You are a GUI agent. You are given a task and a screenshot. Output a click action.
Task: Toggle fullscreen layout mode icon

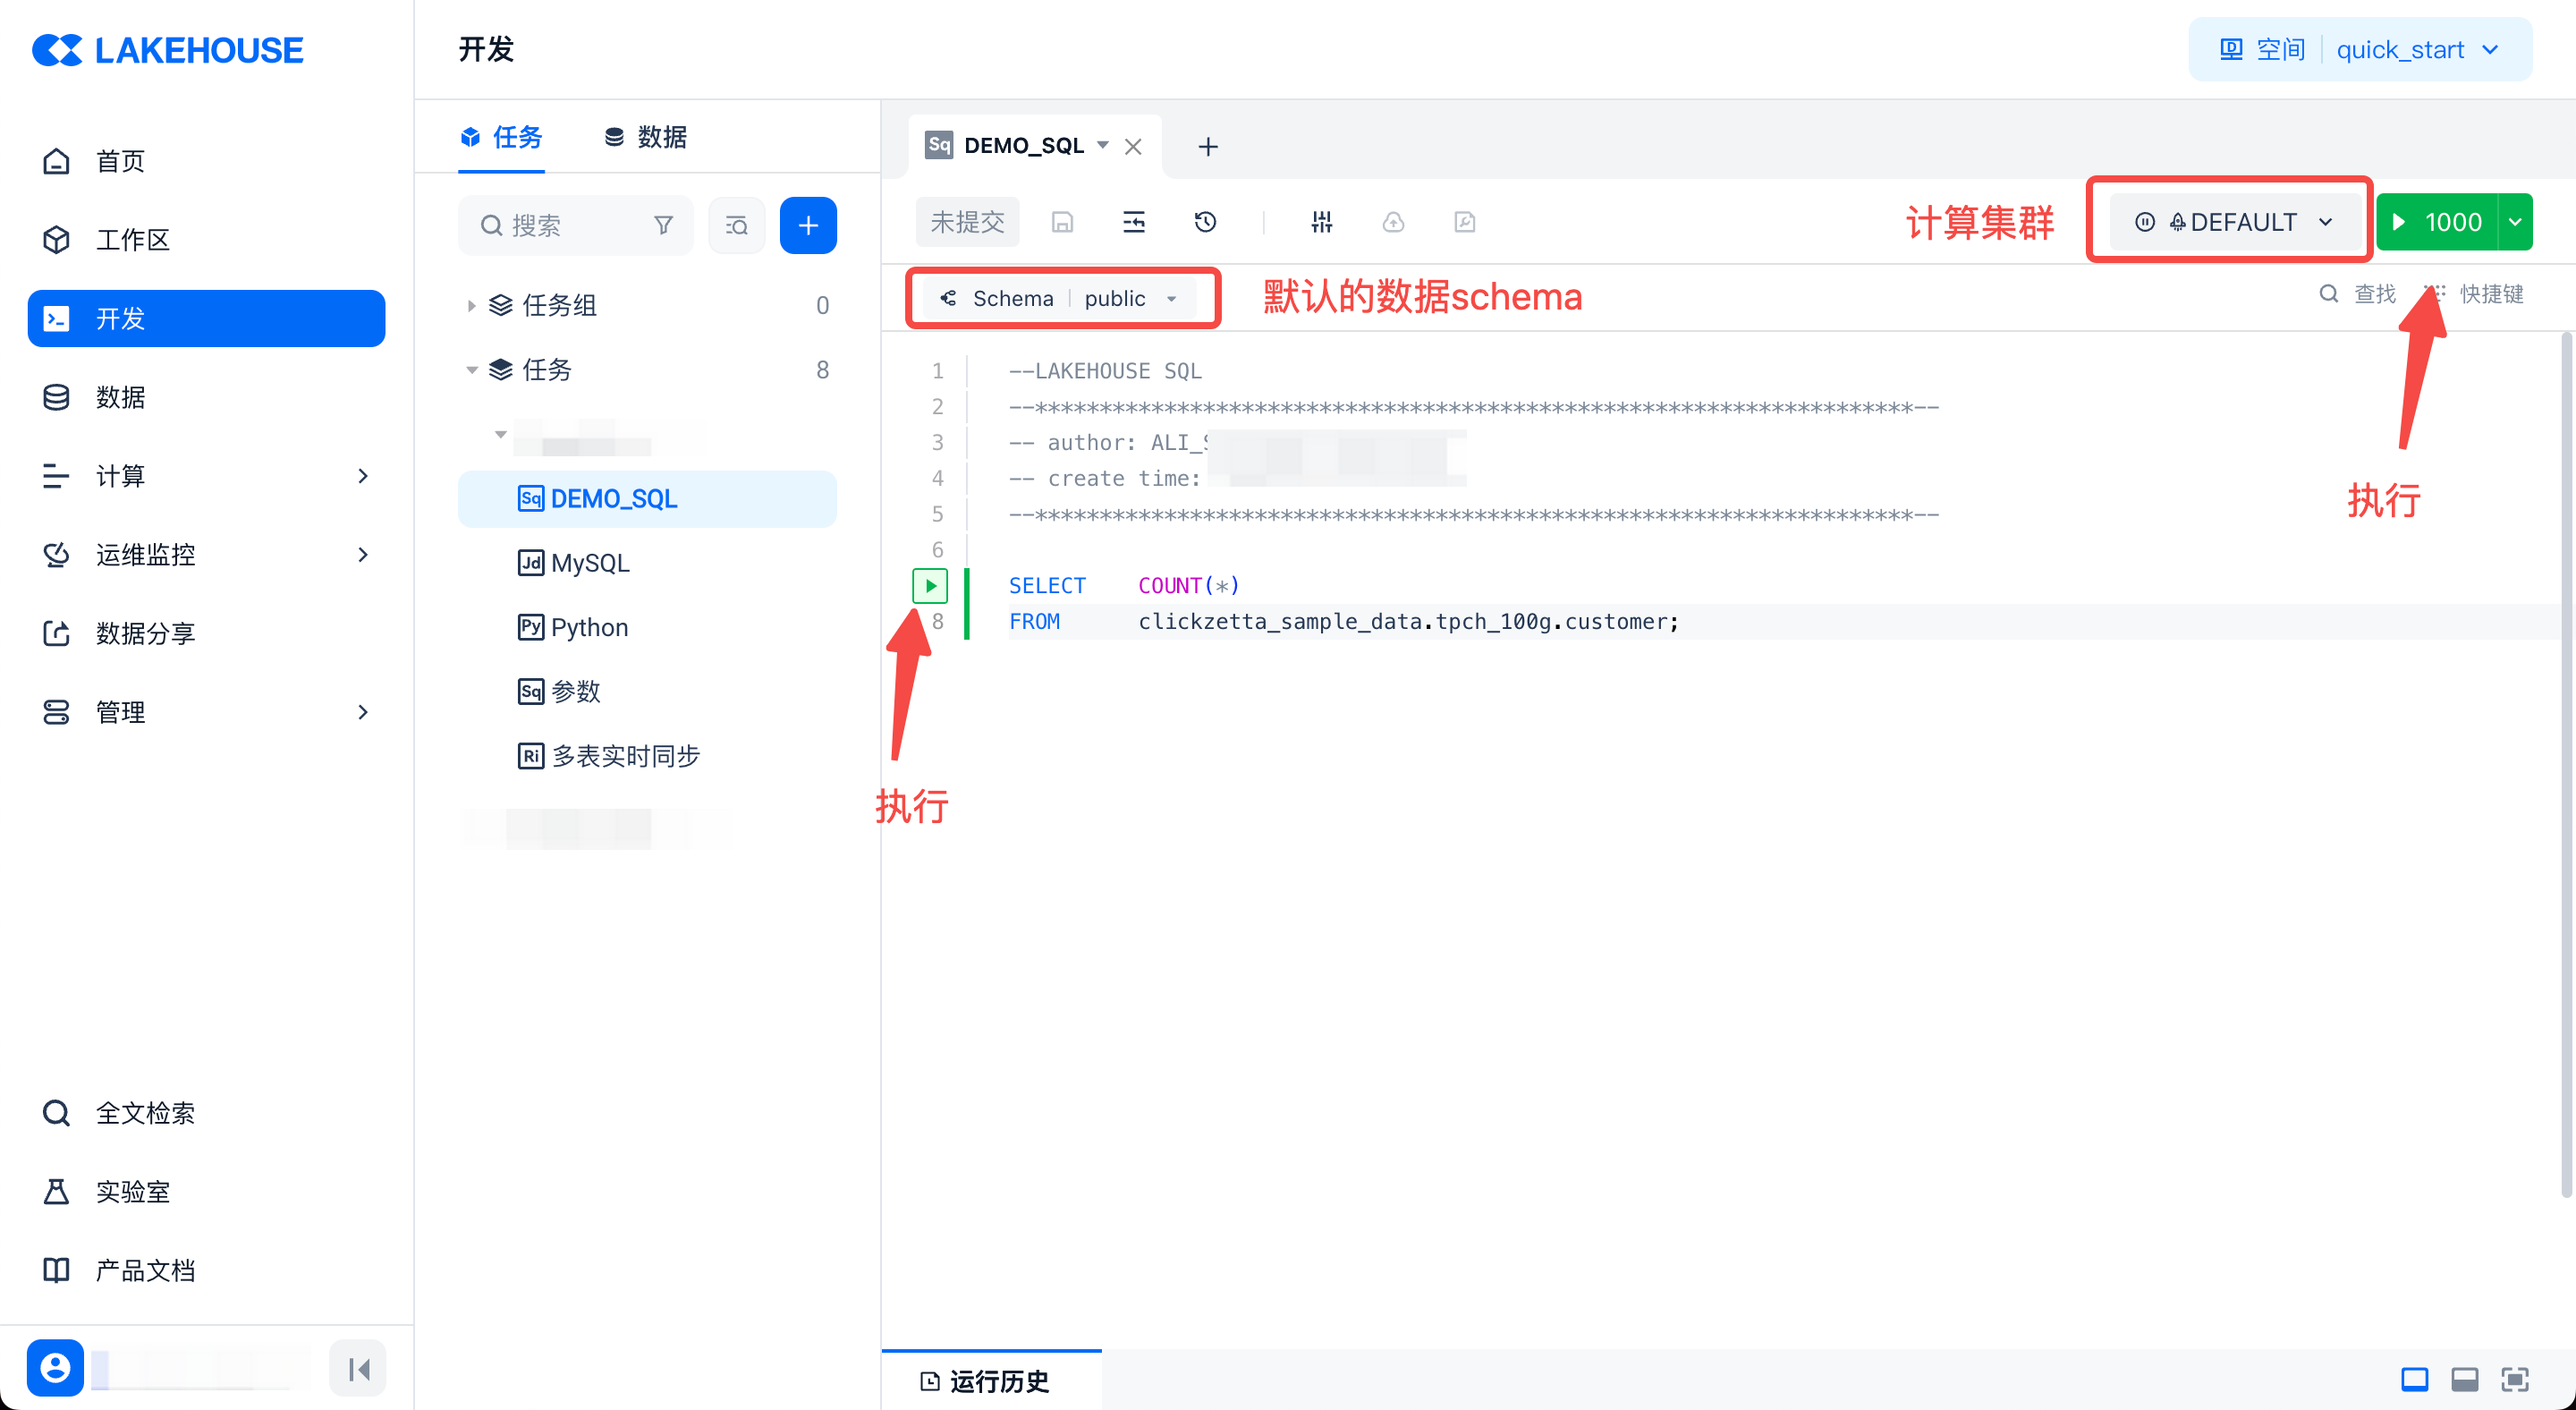[x=2514, y=1380]
